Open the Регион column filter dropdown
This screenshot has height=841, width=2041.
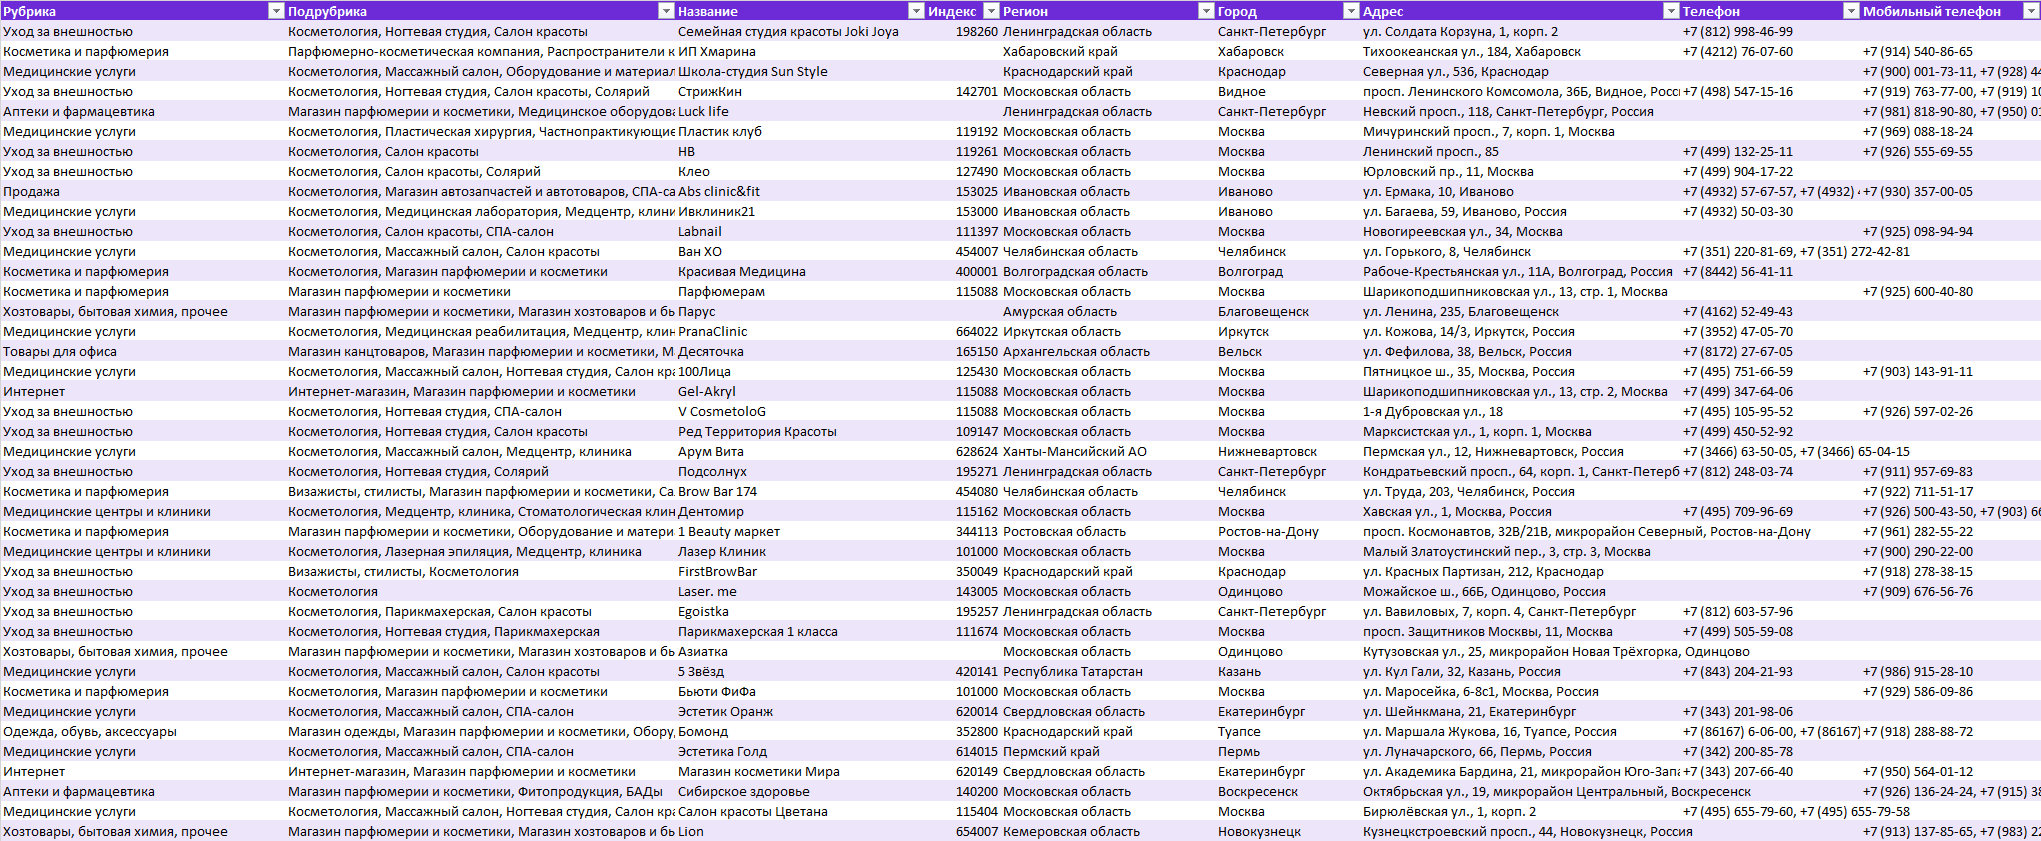coord(1206,11)
